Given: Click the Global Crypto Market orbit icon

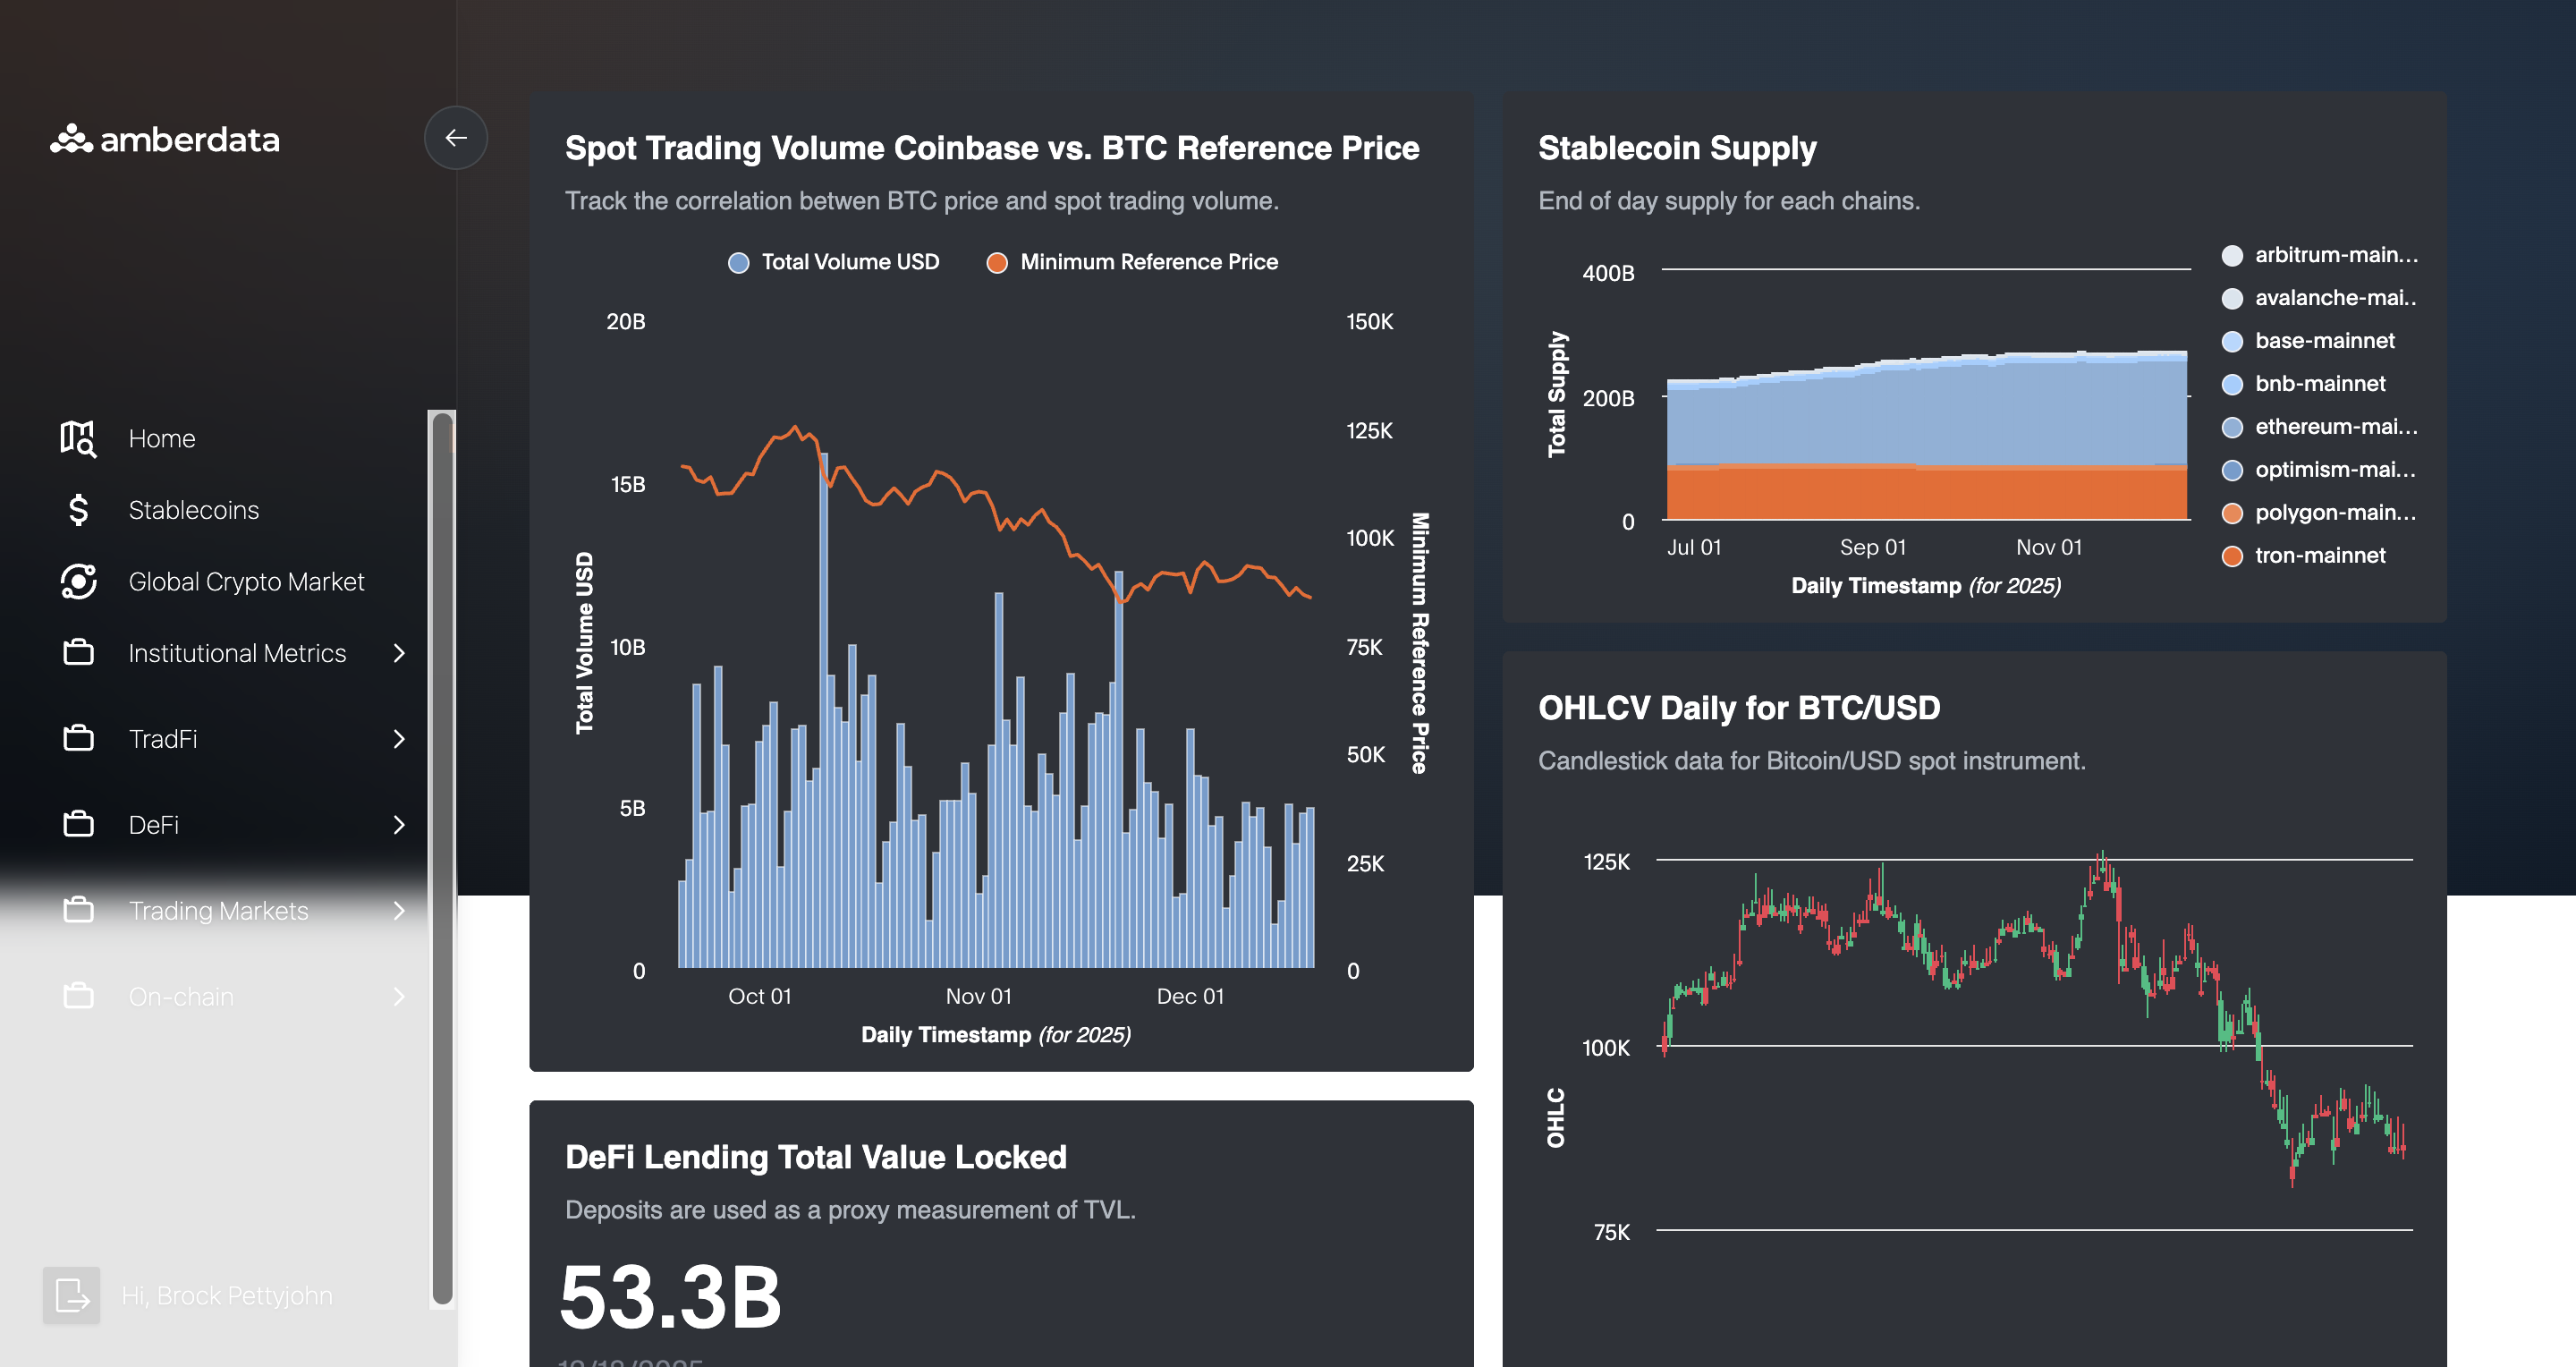Looking at the screenshot, I should coord(78,581).
